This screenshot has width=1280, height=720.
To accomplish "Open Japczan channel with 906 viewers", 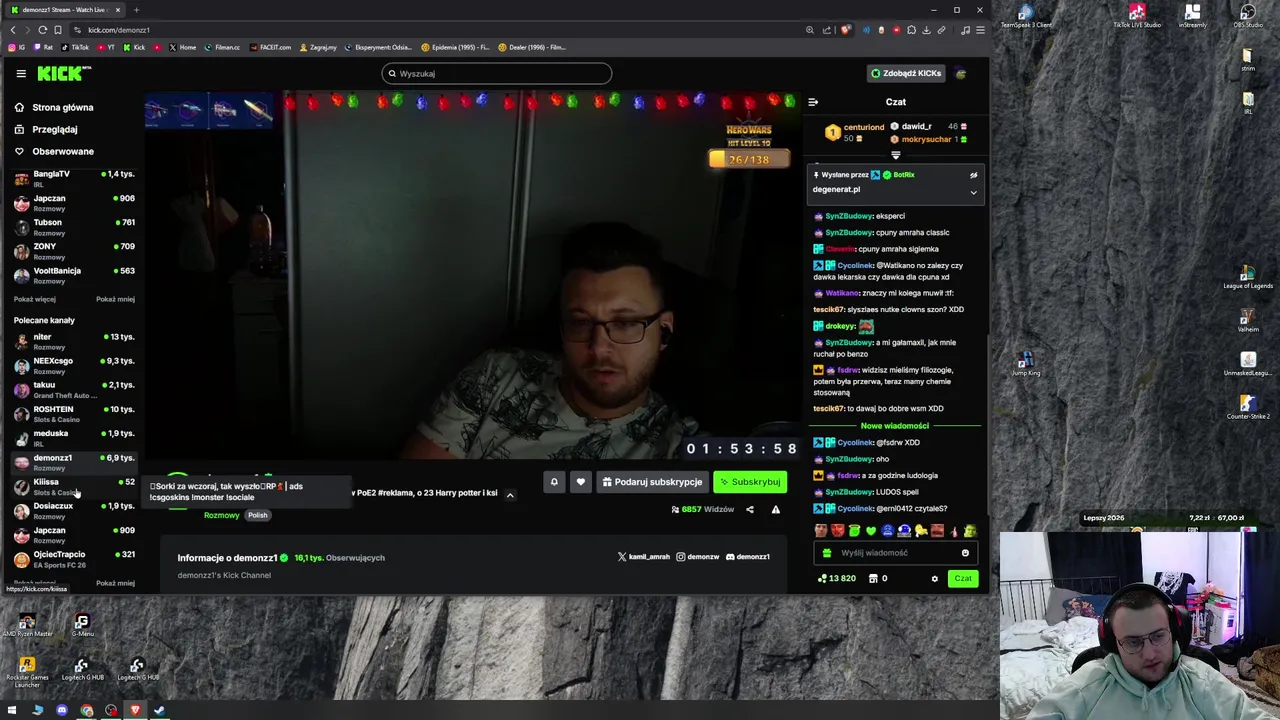I will coord(74,202).
